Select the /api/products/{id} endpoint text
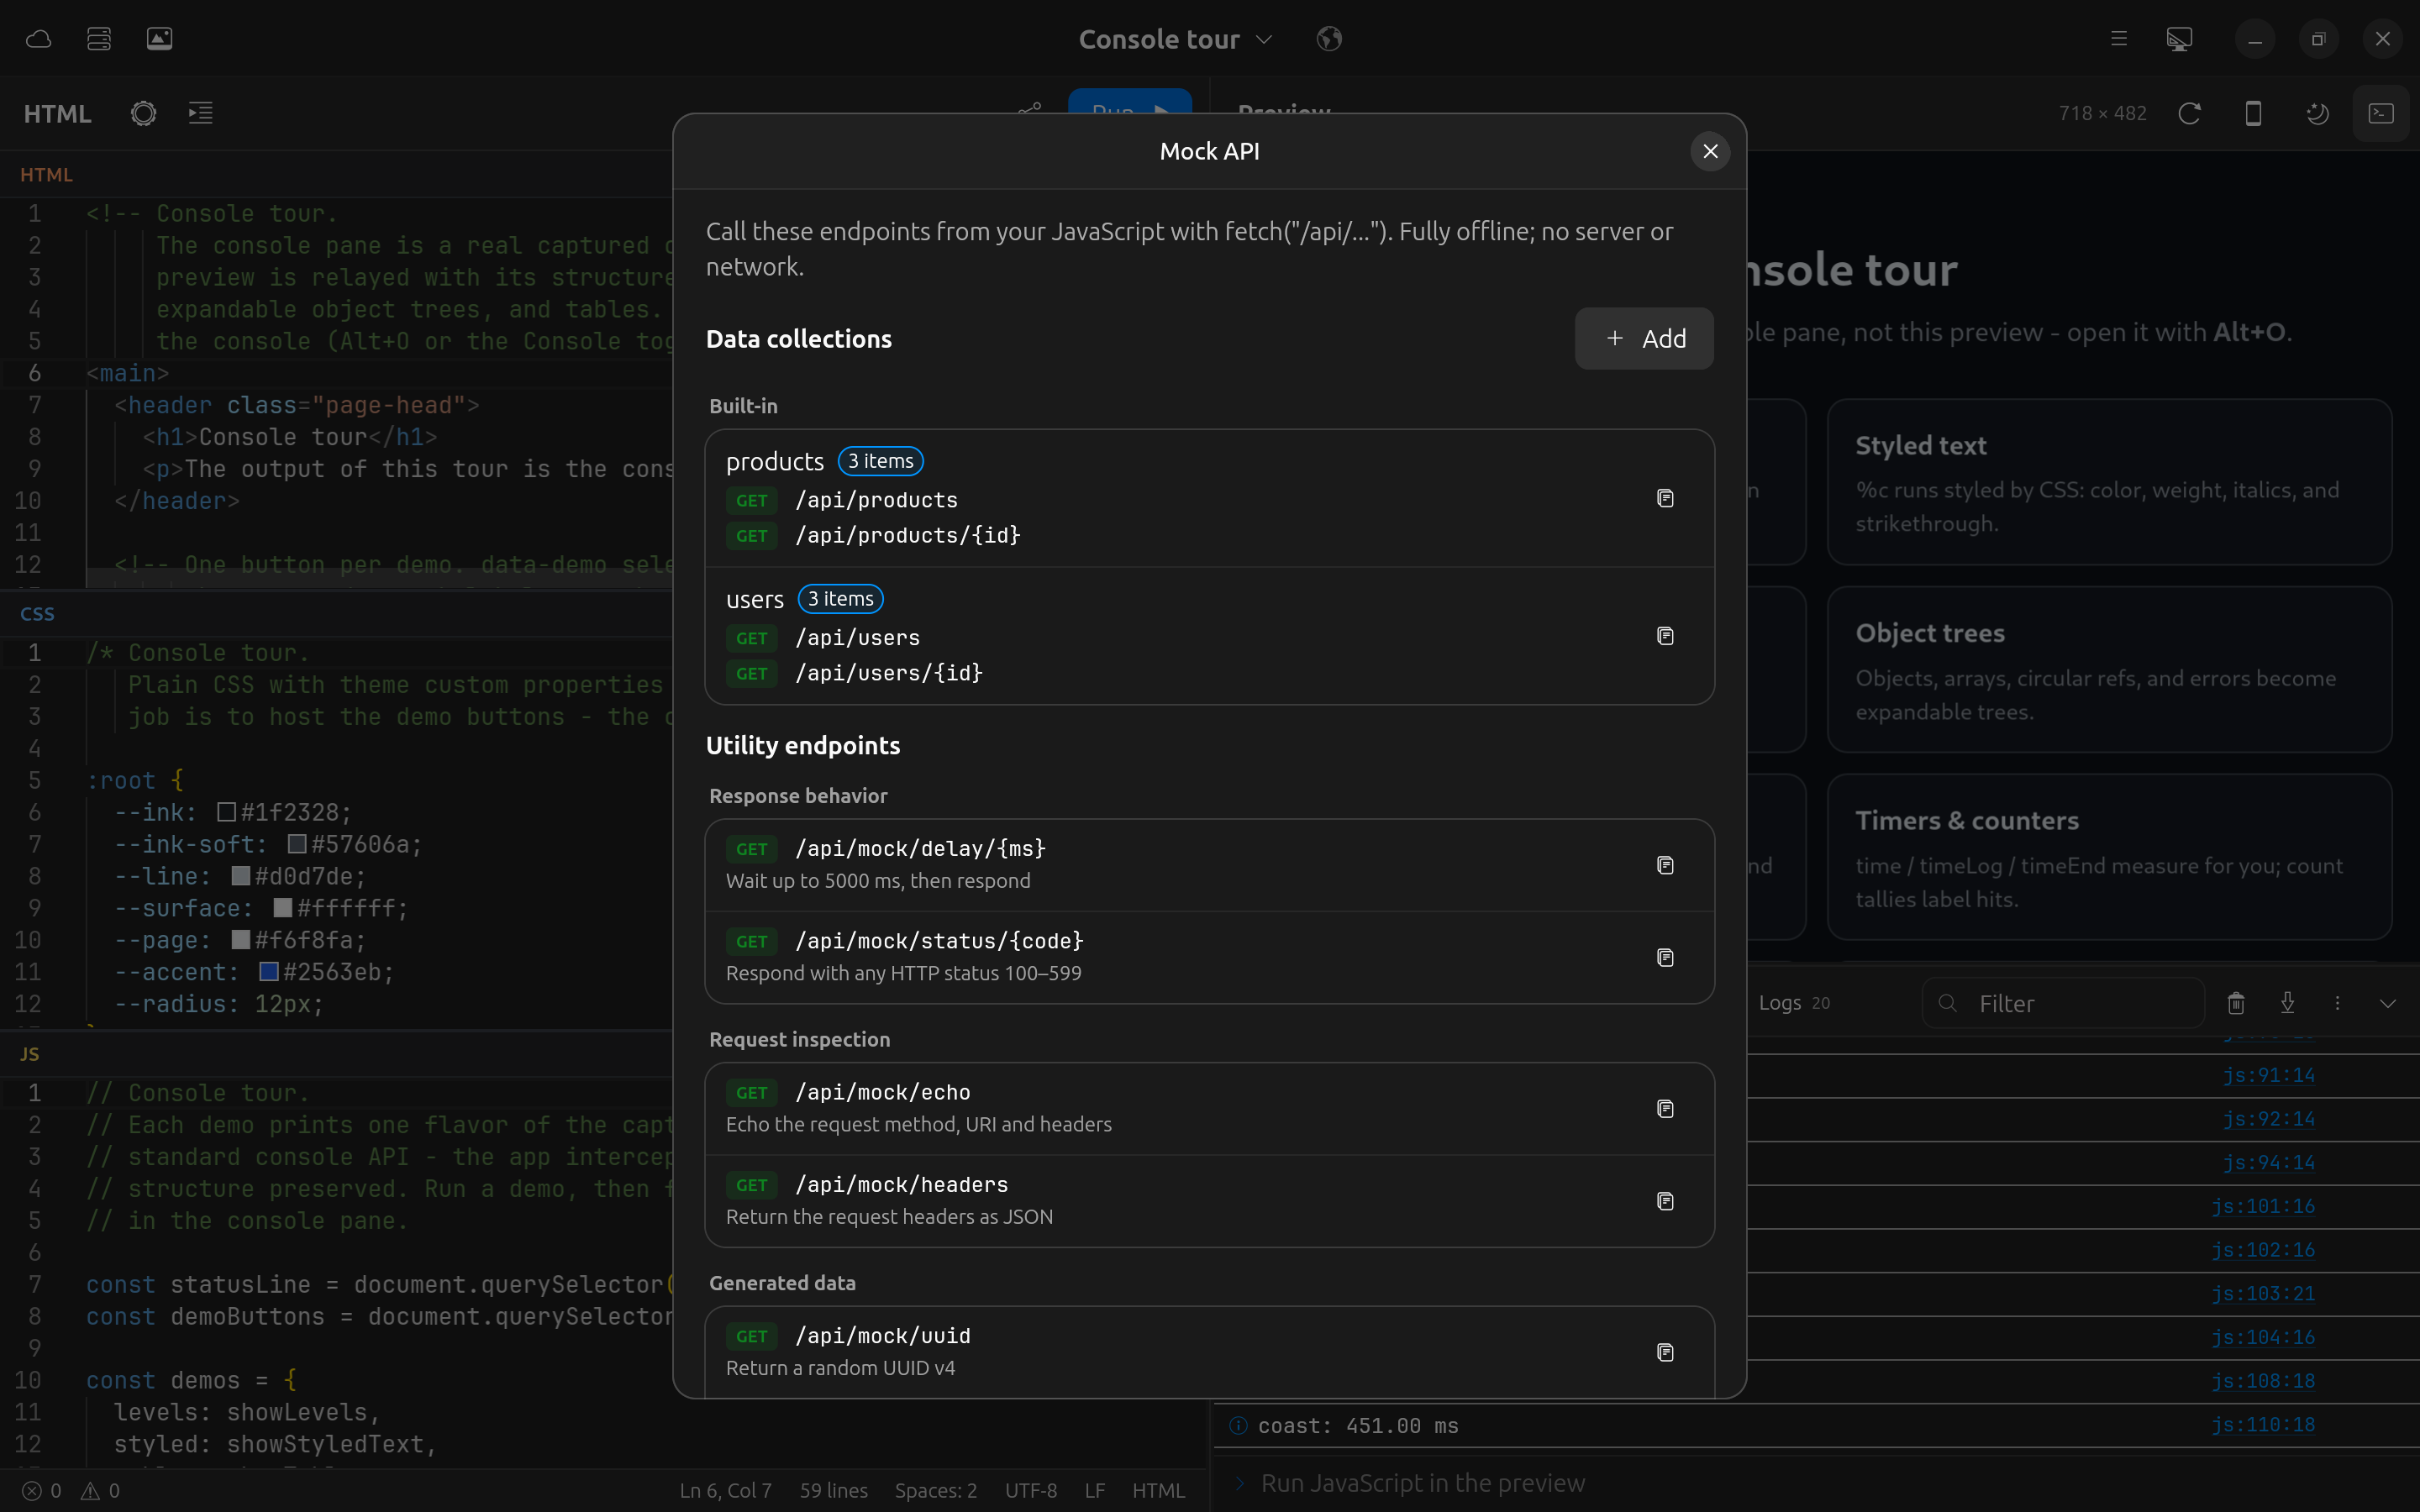The width and height of the screenshot is (2420, 1512). 908,535
